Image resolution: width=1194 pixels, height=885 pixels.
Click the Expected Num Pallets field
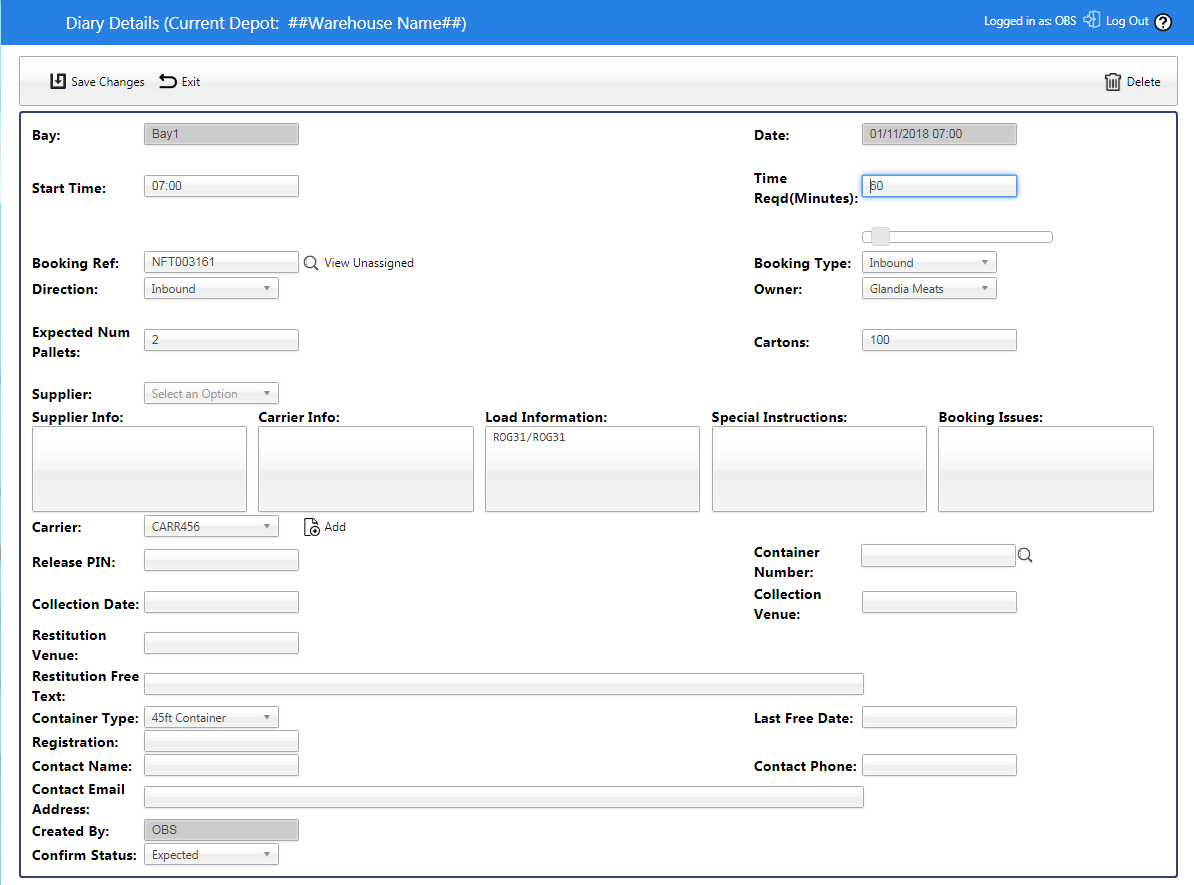pyautogui.click(x=221, y=340)
